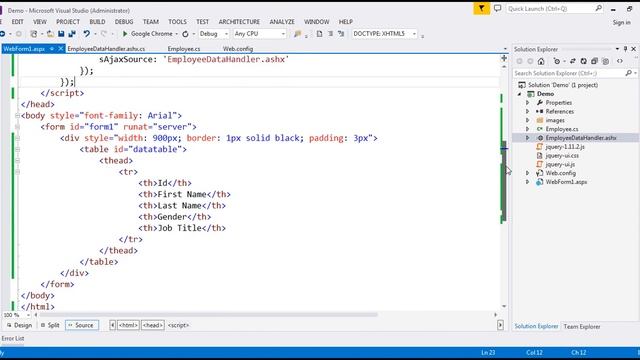640x360 pixels.
Task: Select jquery-1.11.2.js in Solution Explorer
Action: tap(565, 147)
